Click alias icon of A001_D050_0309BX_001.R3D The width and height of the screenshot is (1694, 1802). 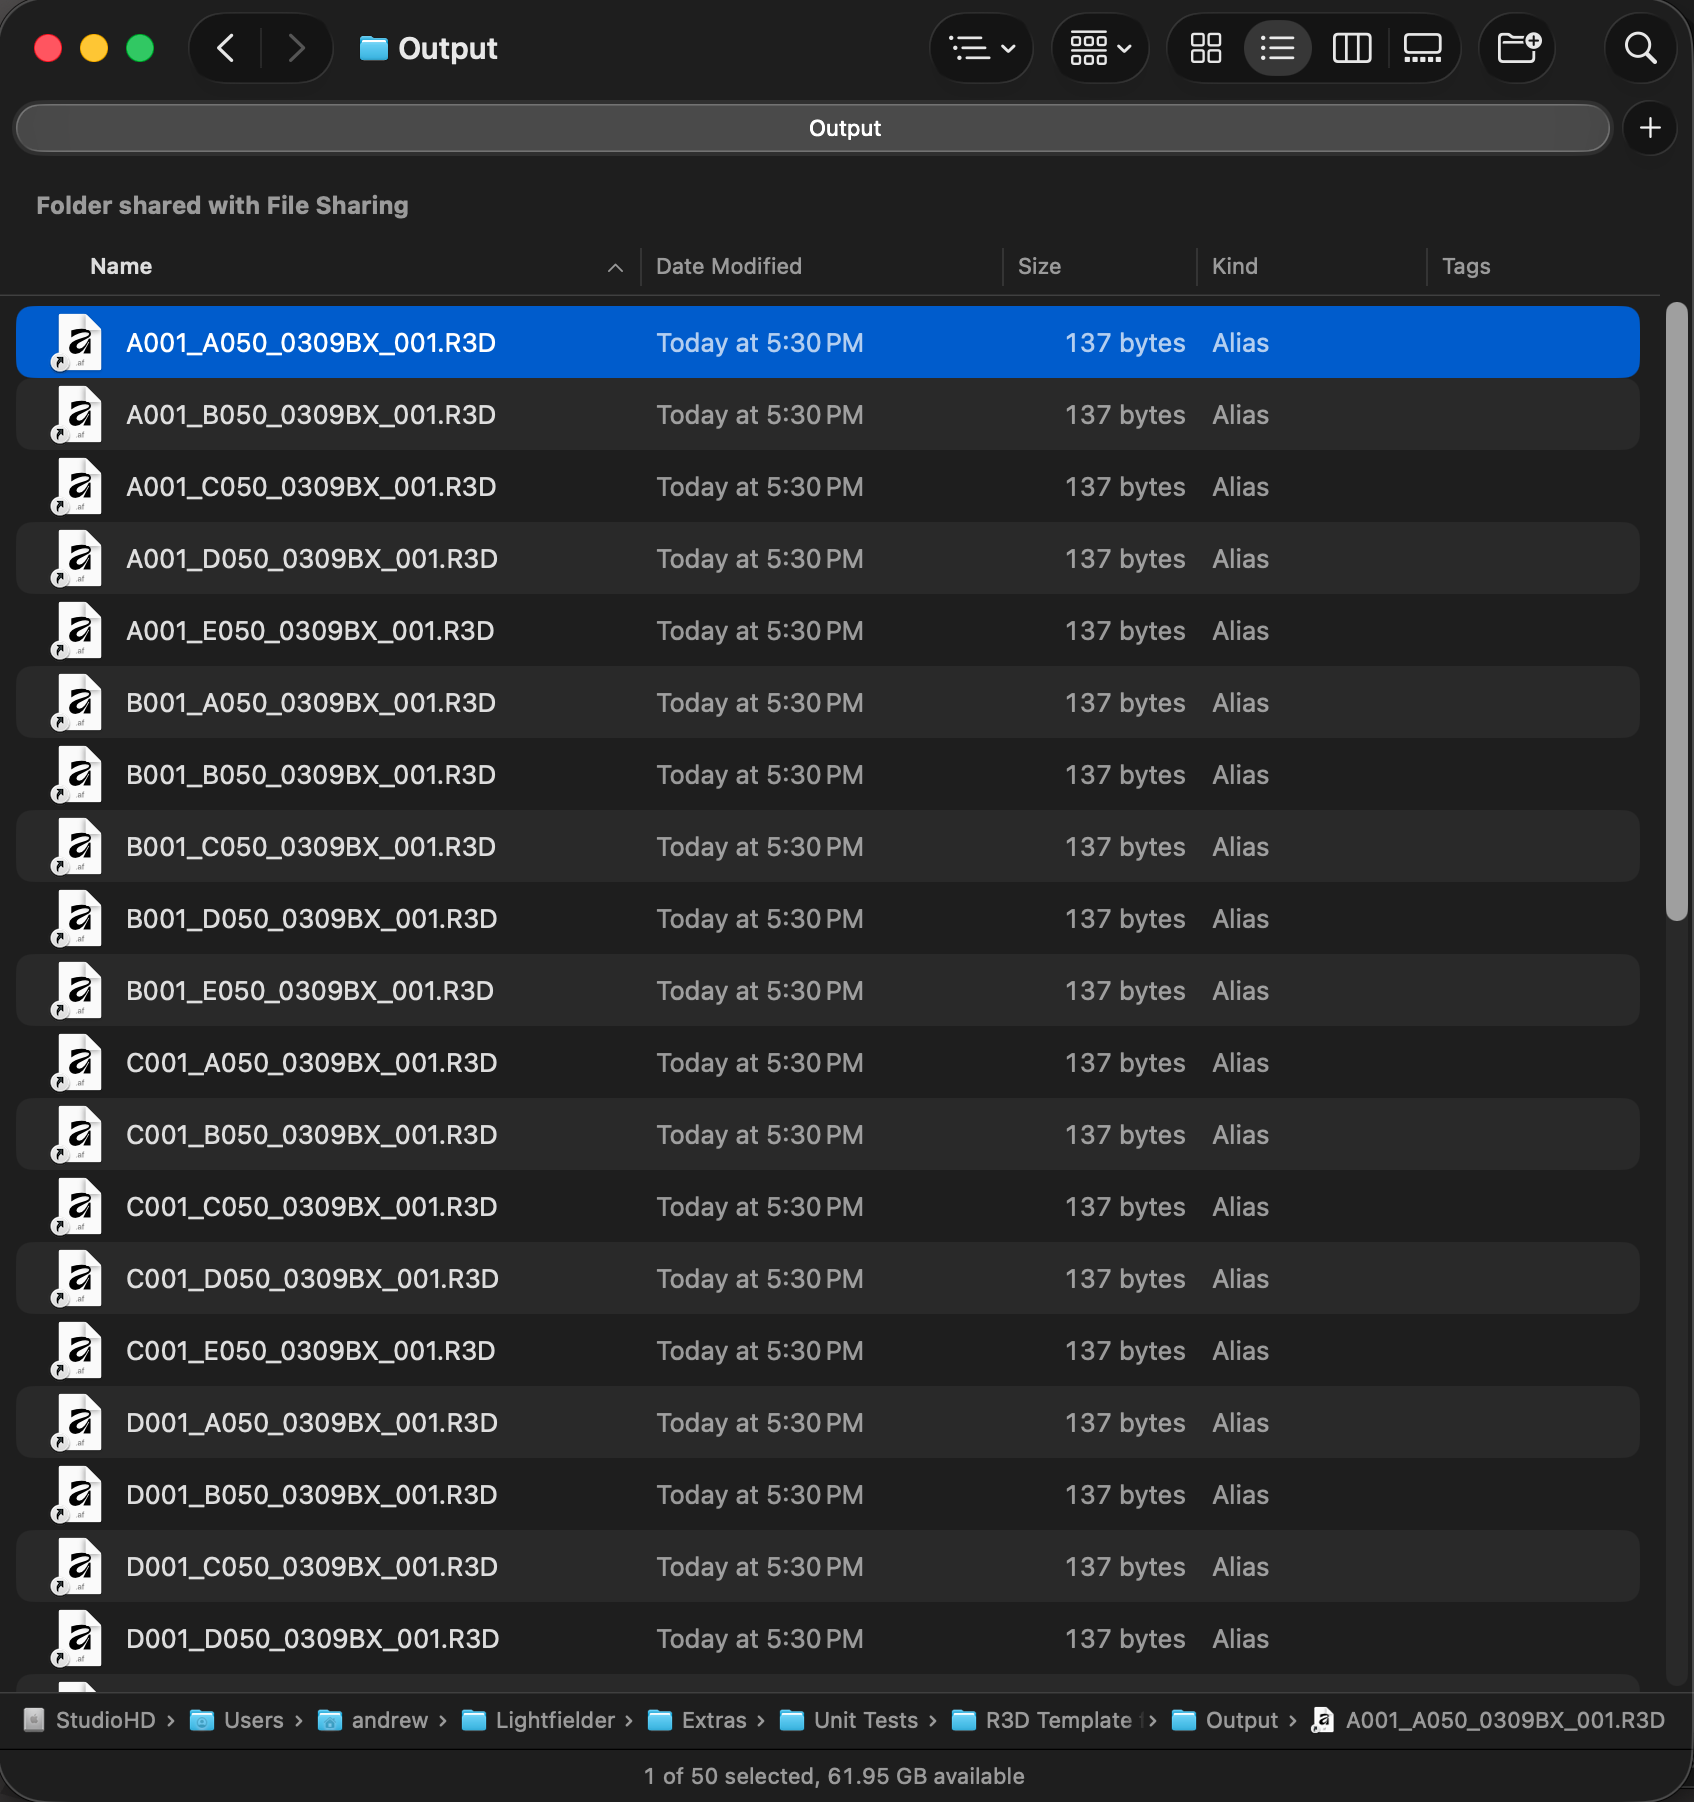tap(78, 558)
